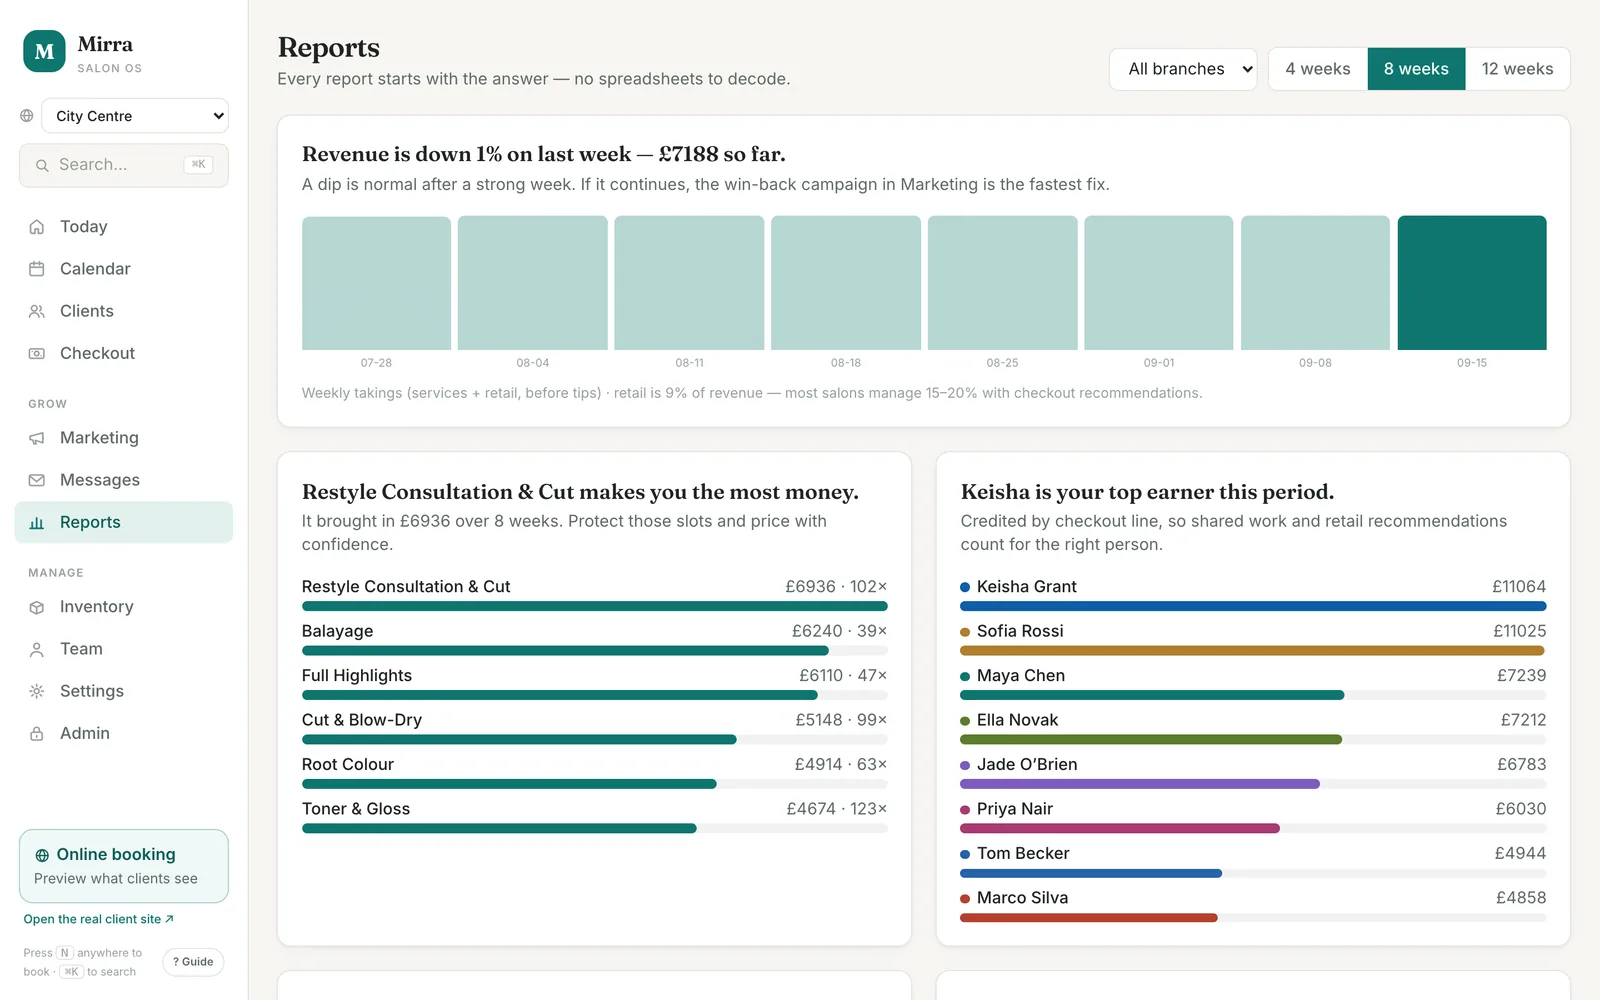1600x1000 pixels.
Task: Open Online booking preview card
Action: 124,866
